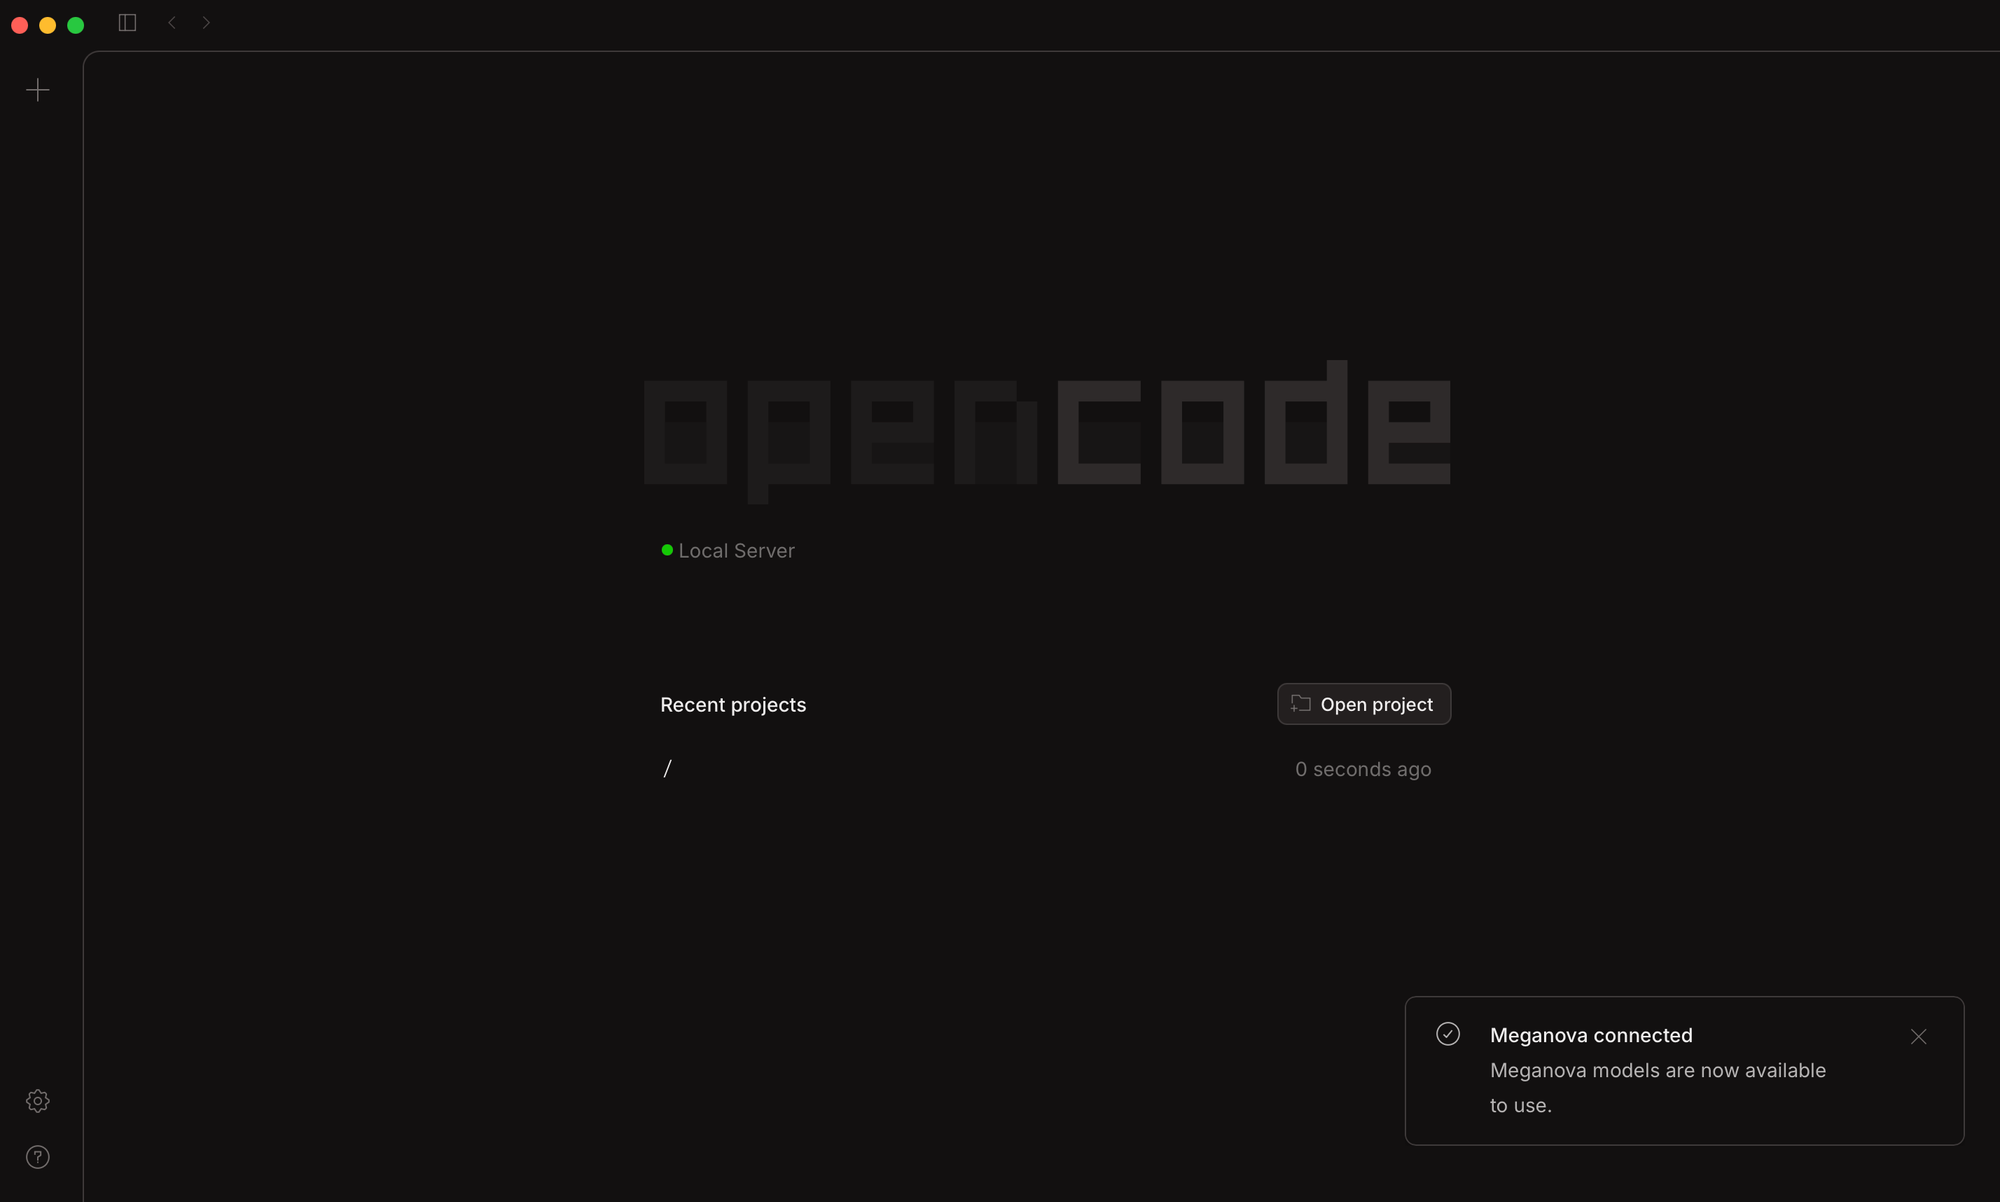2000x1202 pixels.
Task: Minimize the window with the yellow button
Action: click(x=48, y=25)
